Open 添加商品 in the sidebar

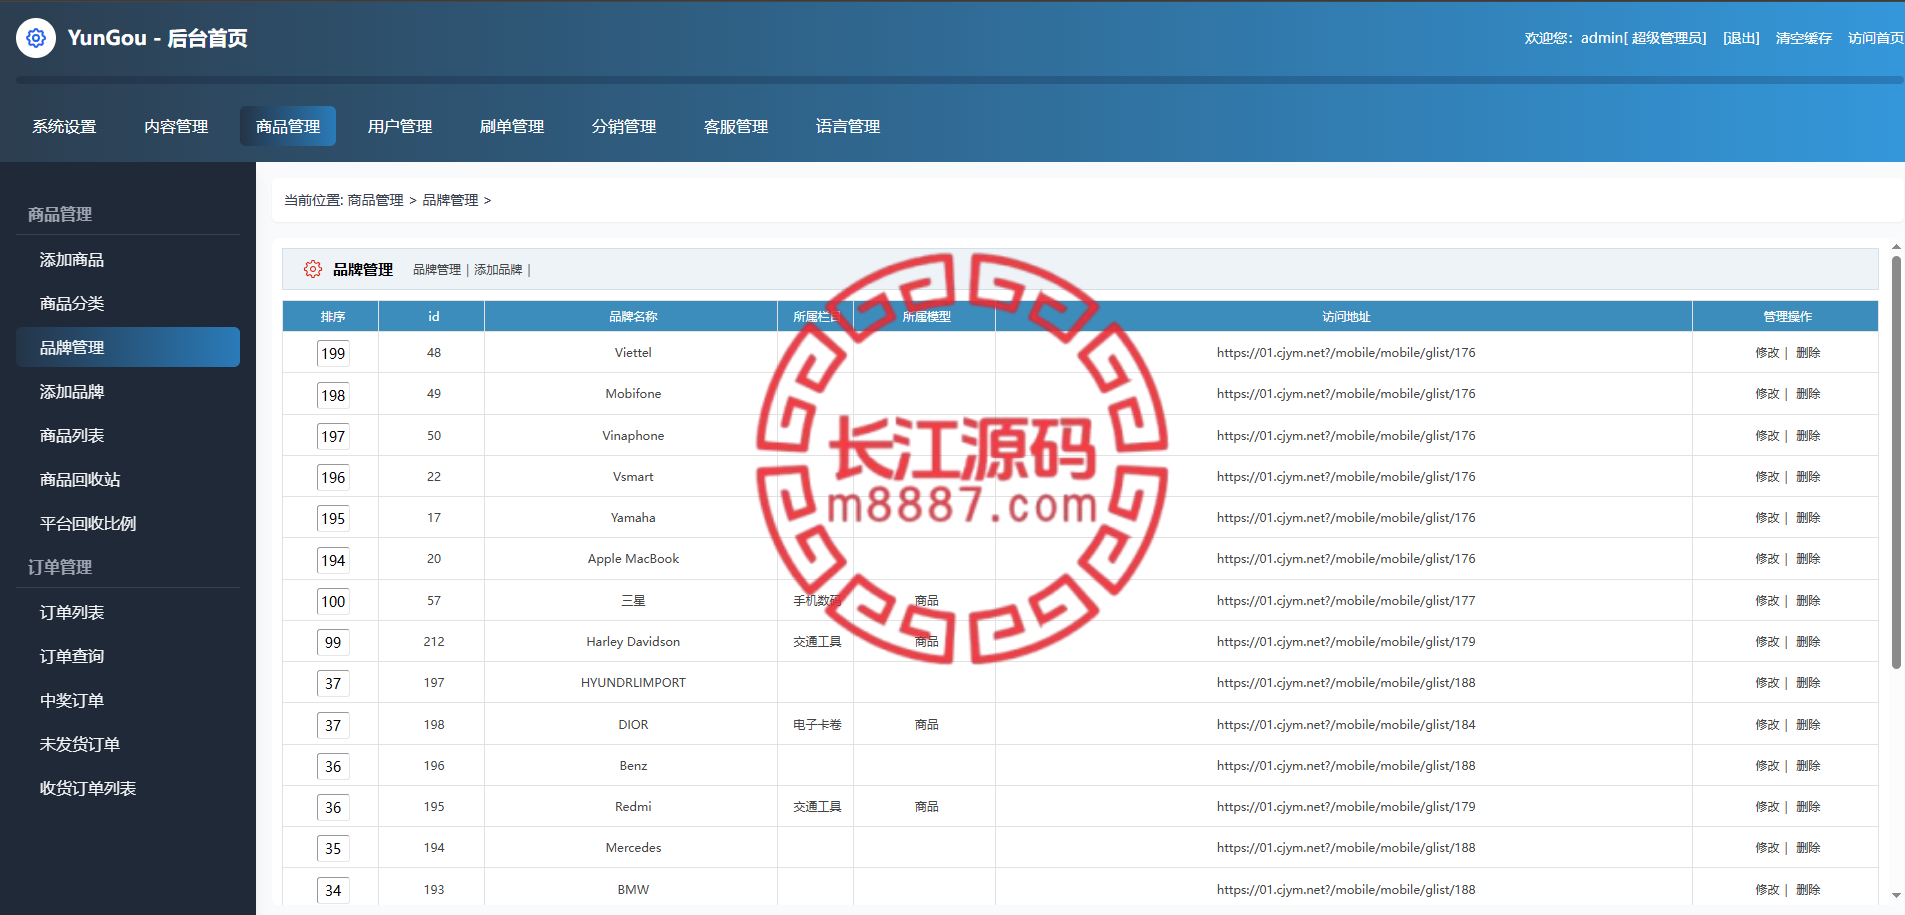128,259
